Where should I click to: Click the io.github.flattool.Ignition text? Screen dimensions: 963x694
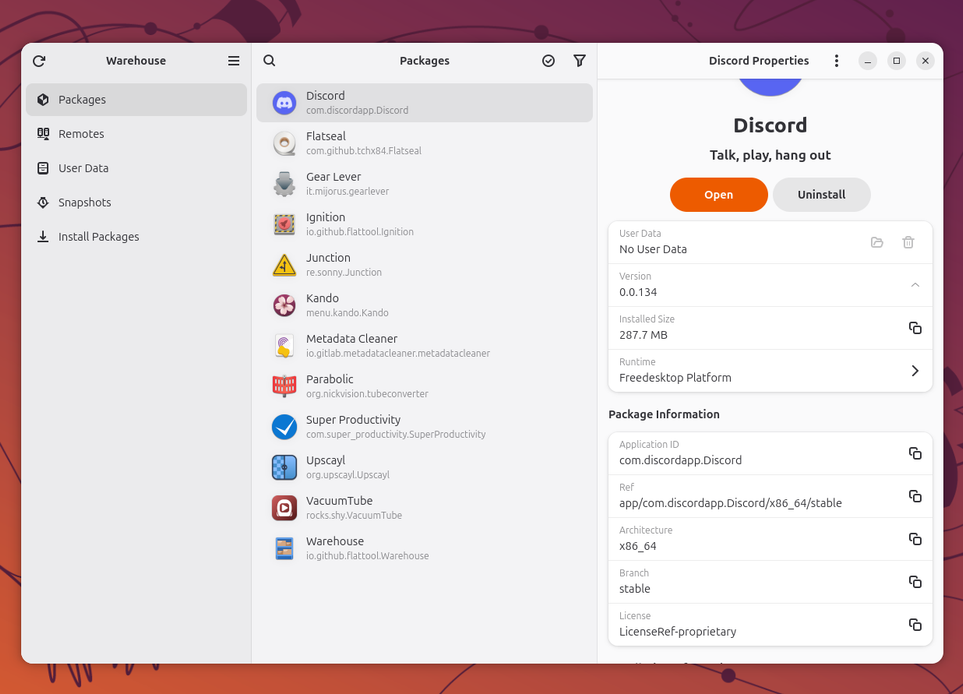click(x=360, y=232)
